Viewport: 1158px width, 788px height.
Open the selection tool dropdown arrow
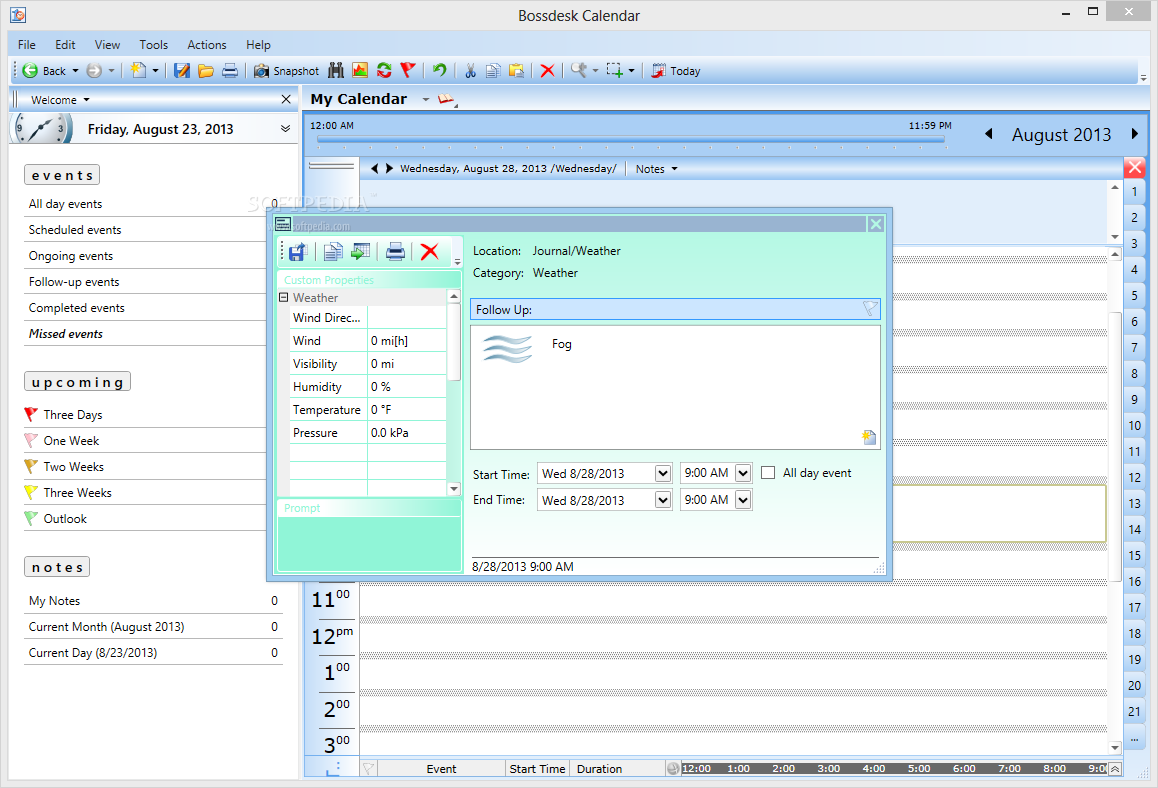click(x=631, y=71)
